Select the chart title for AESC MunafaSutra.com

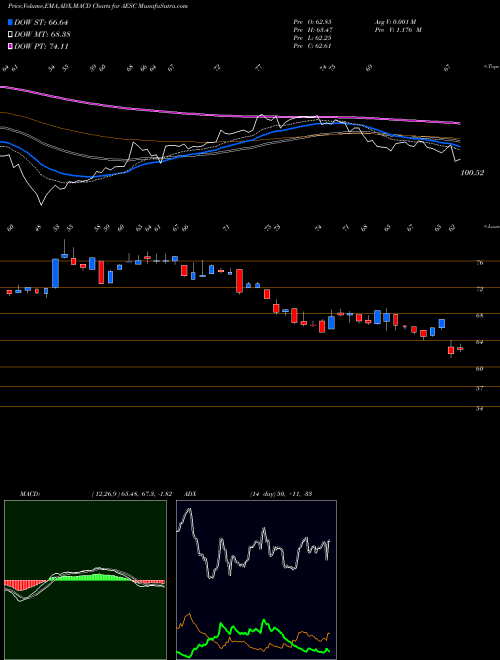[x=98, y=6]
